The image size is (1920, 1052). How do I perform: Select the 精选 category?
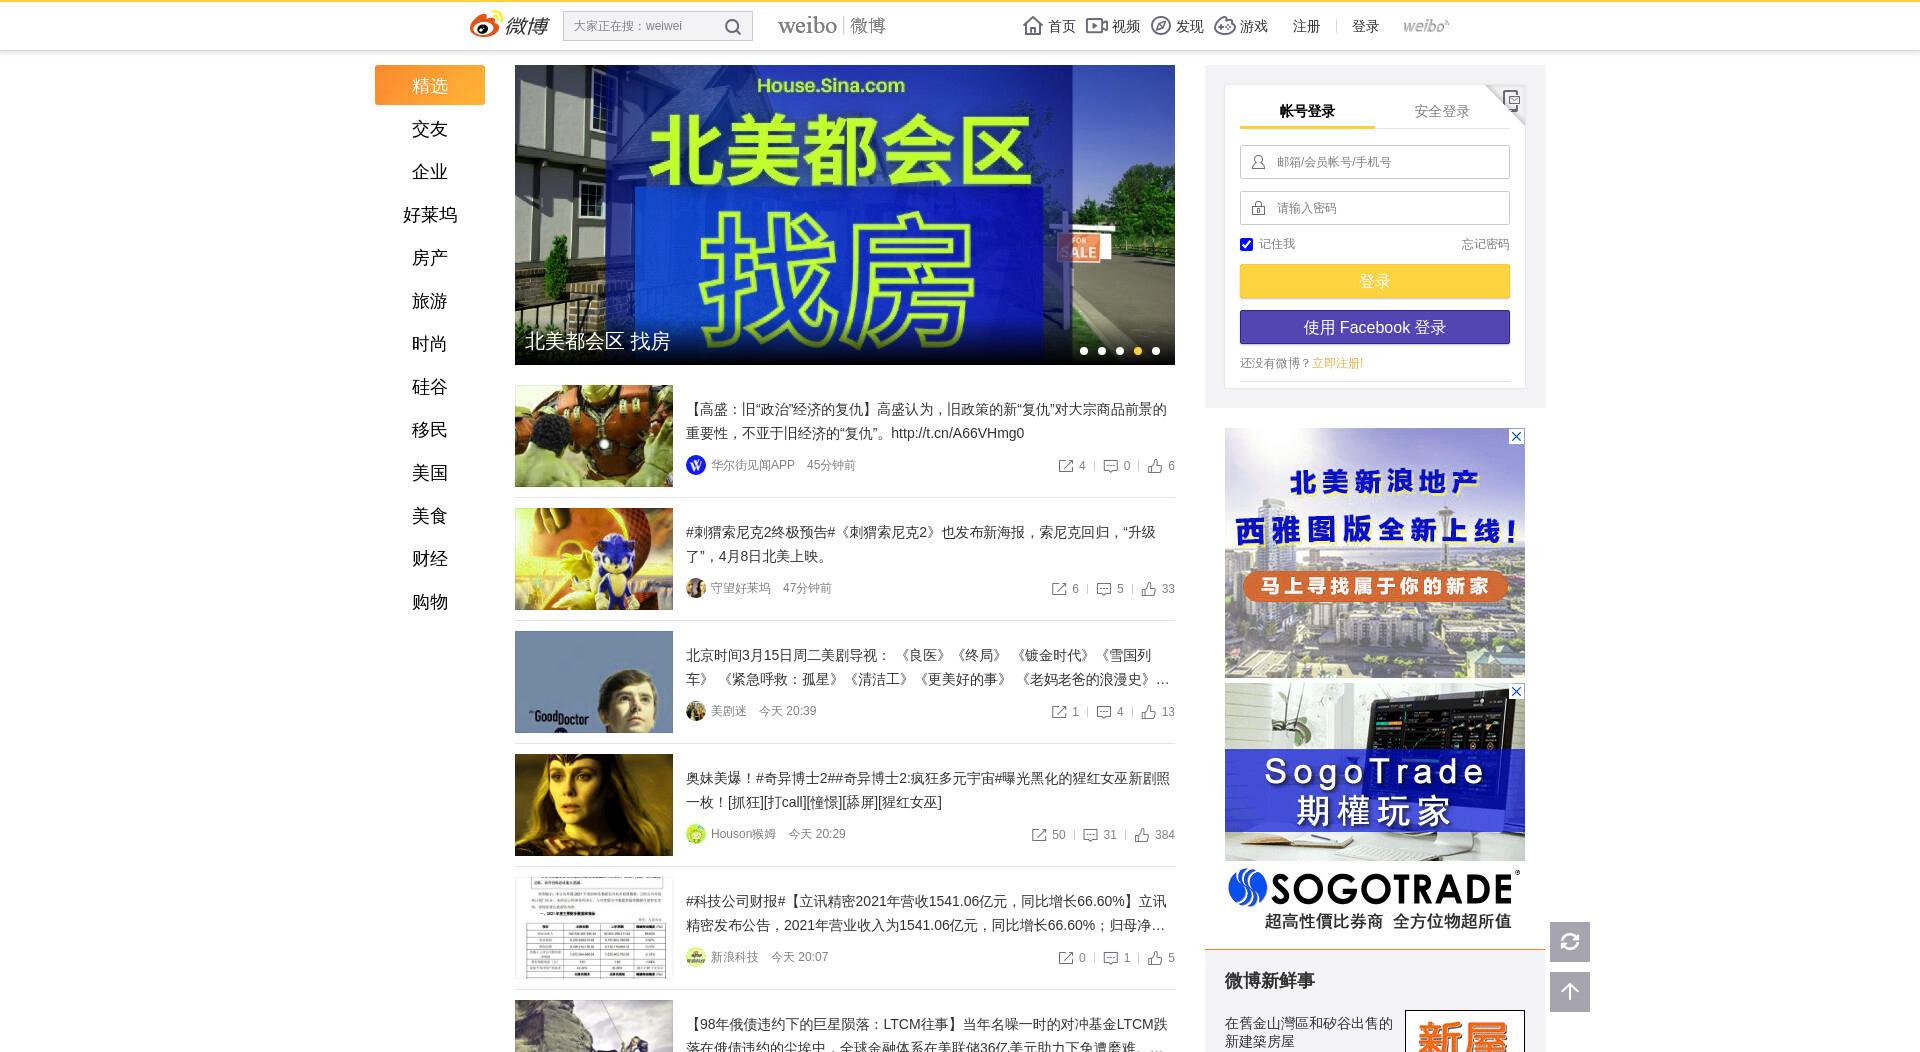point(430,85)
